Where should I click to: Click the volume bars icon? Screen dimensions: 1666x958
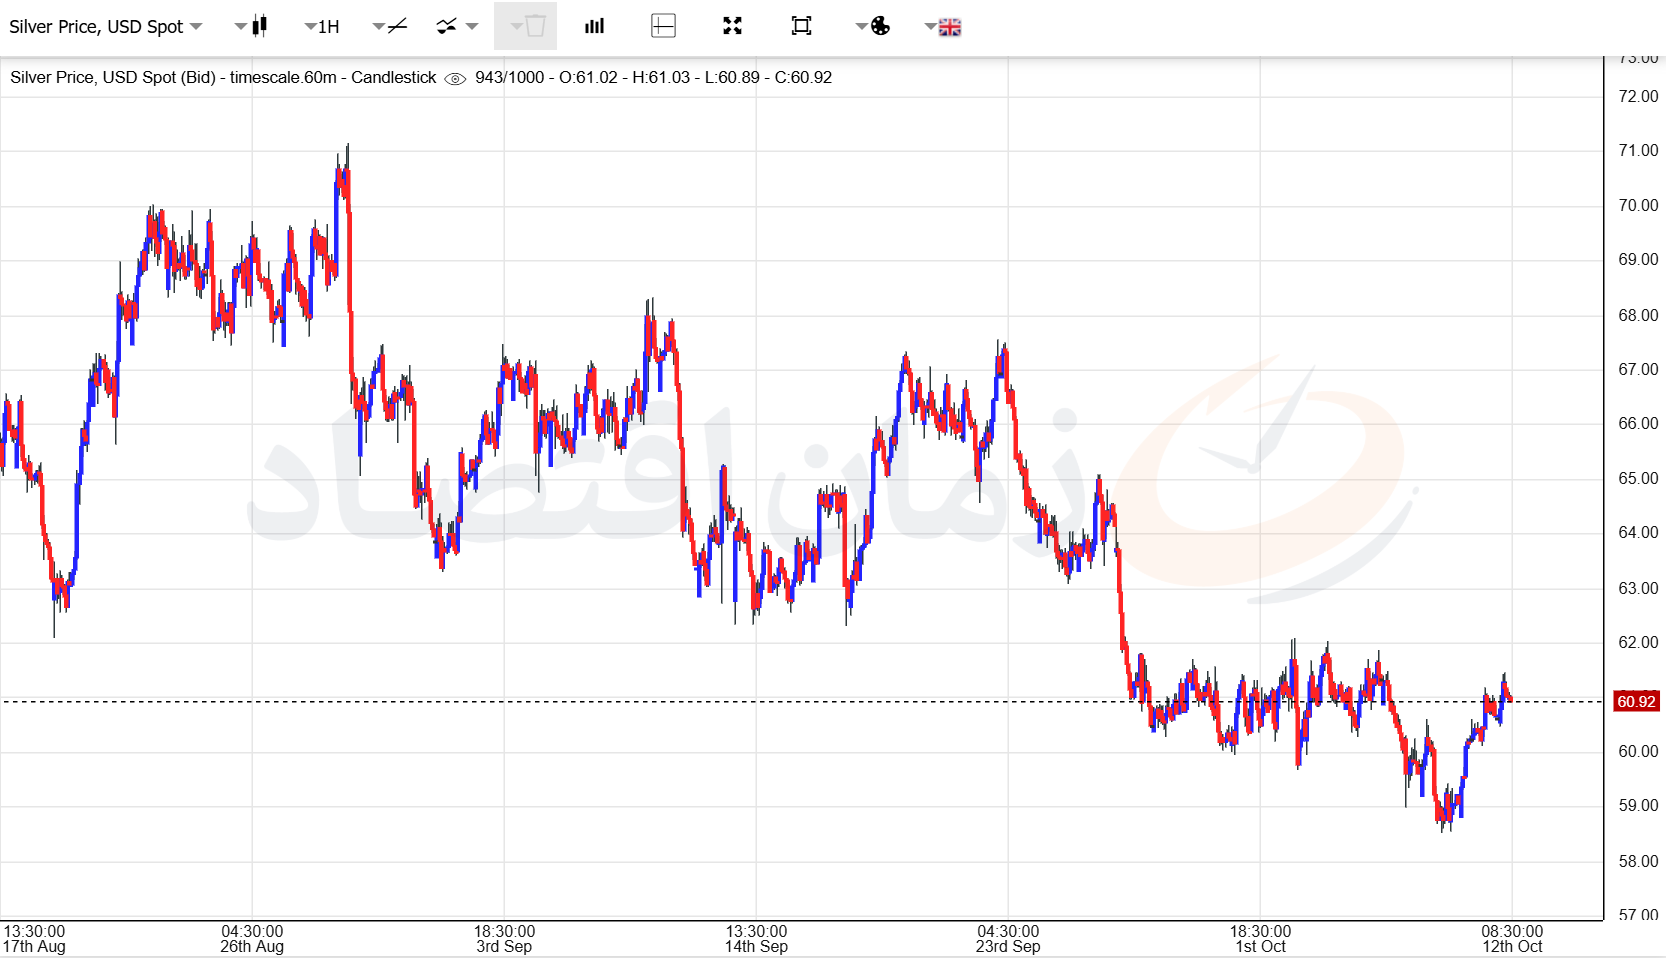point(595,26)
